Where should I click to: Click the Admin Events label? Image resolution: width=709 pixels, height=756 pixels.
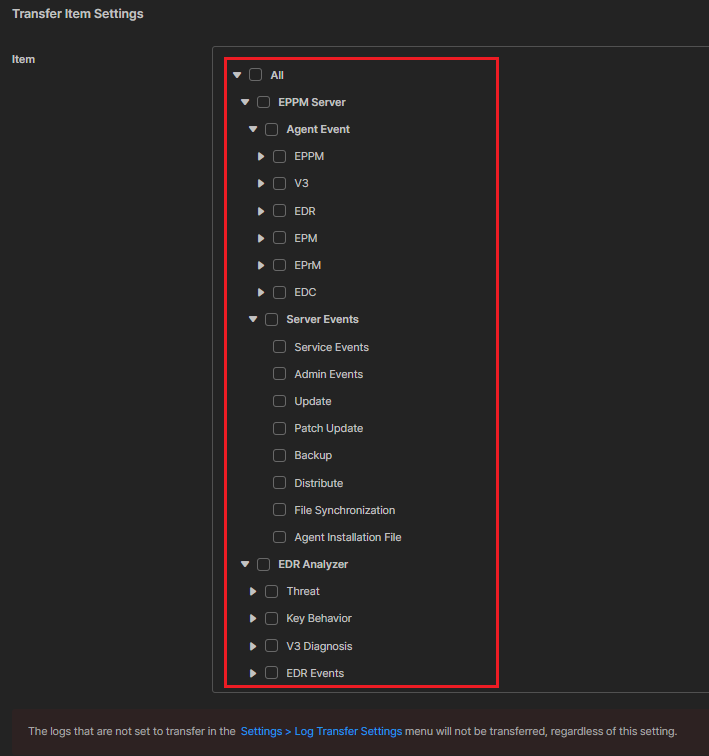[x=329, y=374]
